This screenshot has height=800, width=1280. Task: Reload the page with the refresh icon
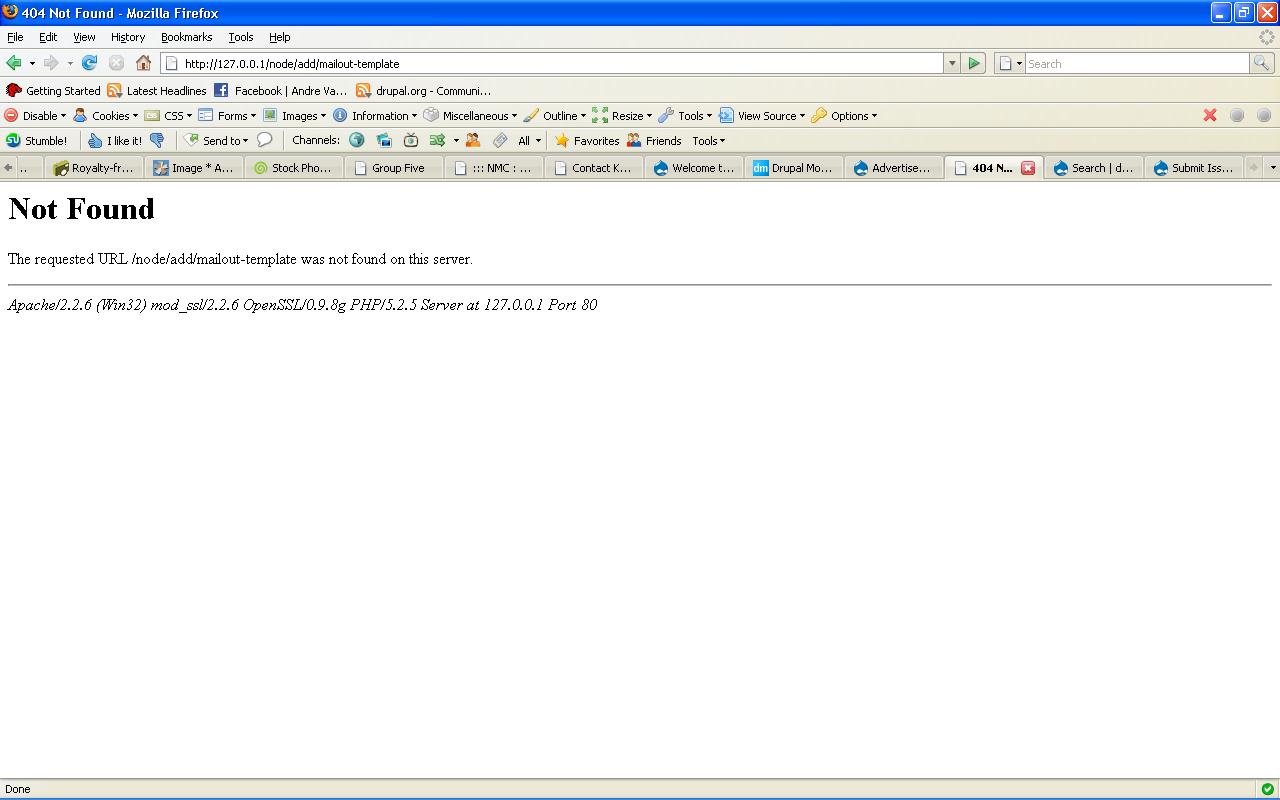pyautogui.click(x=89, y=62)
